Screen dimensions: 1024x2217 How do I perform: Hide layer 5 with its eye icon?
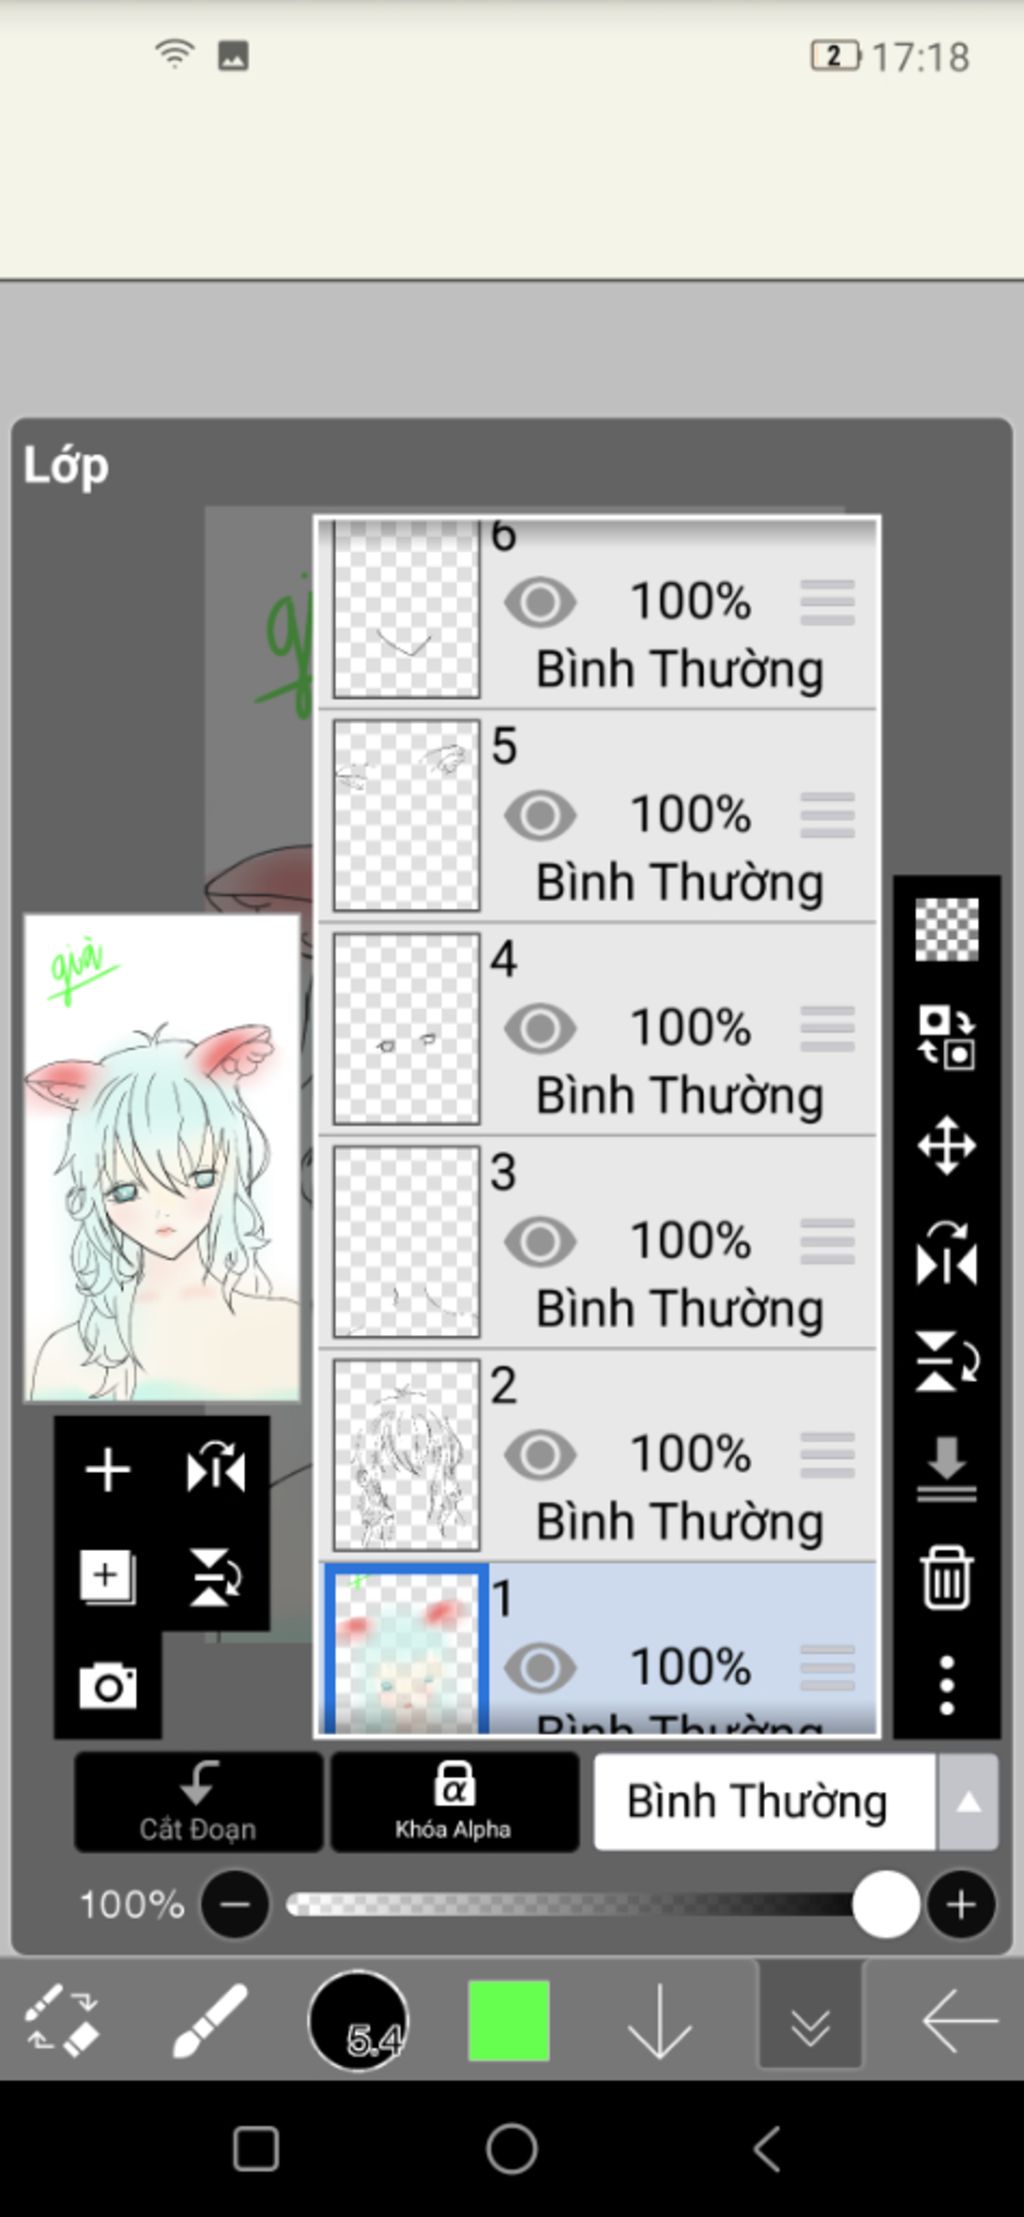point(540,815)
